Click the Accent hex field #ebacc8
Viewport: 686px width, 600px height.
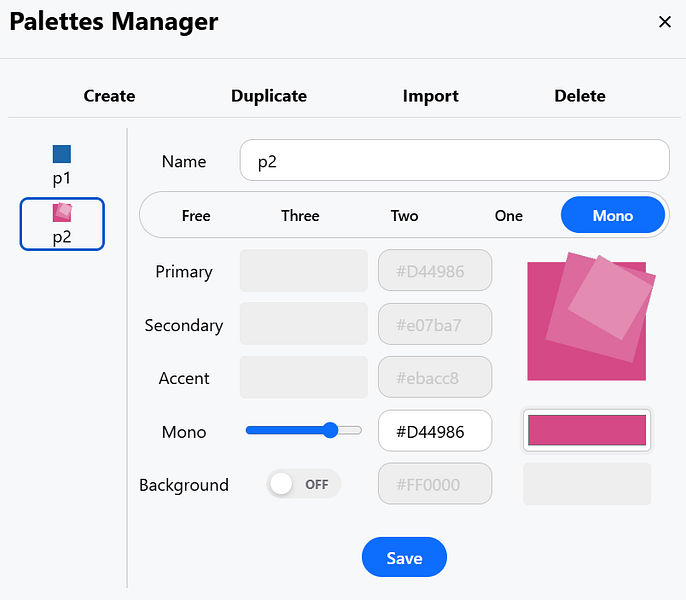click(x=435, y=377)
